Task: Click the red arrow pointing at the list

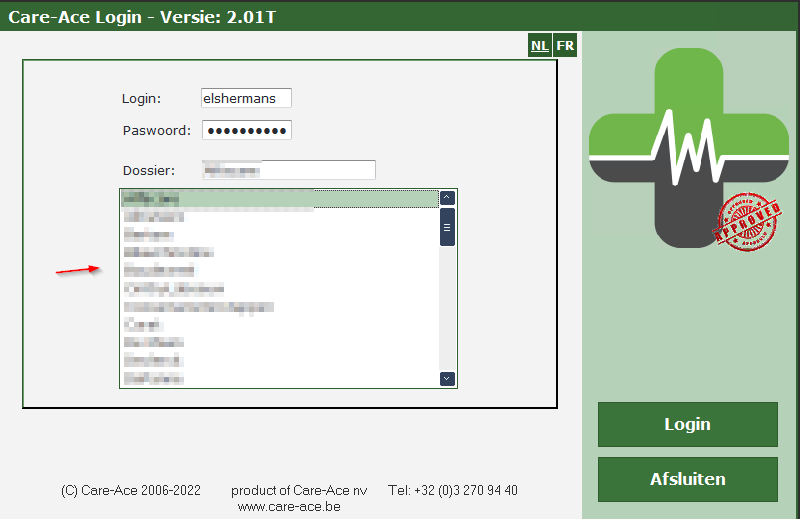Action: [79, 270]
